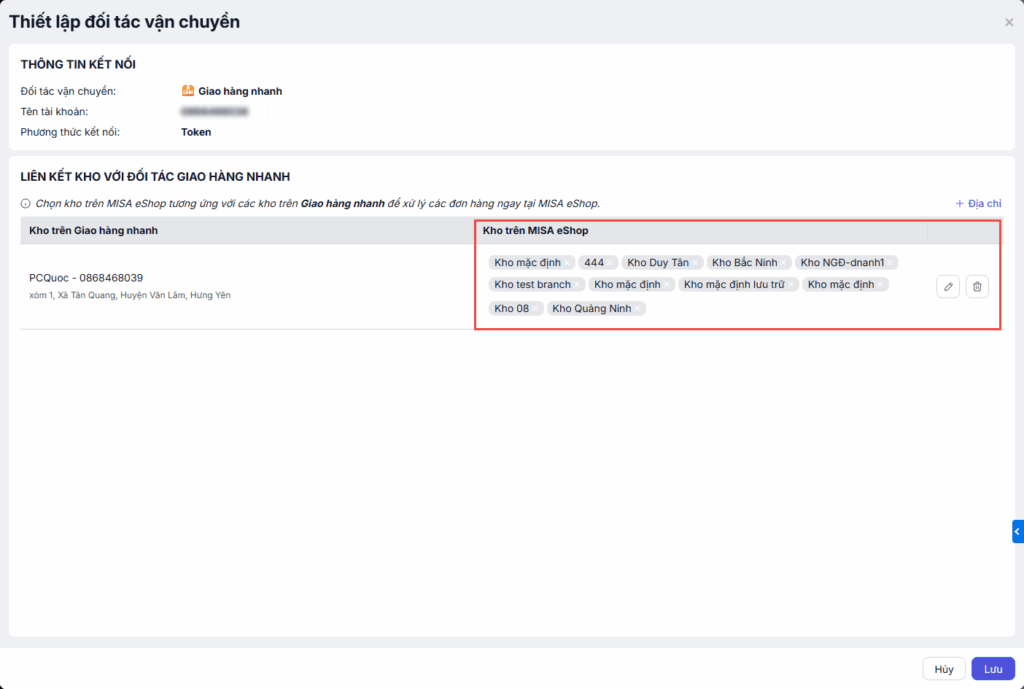Click the Hủy button to cancel
This screenshot has height=689, width=1024.
tap(944, 669)
